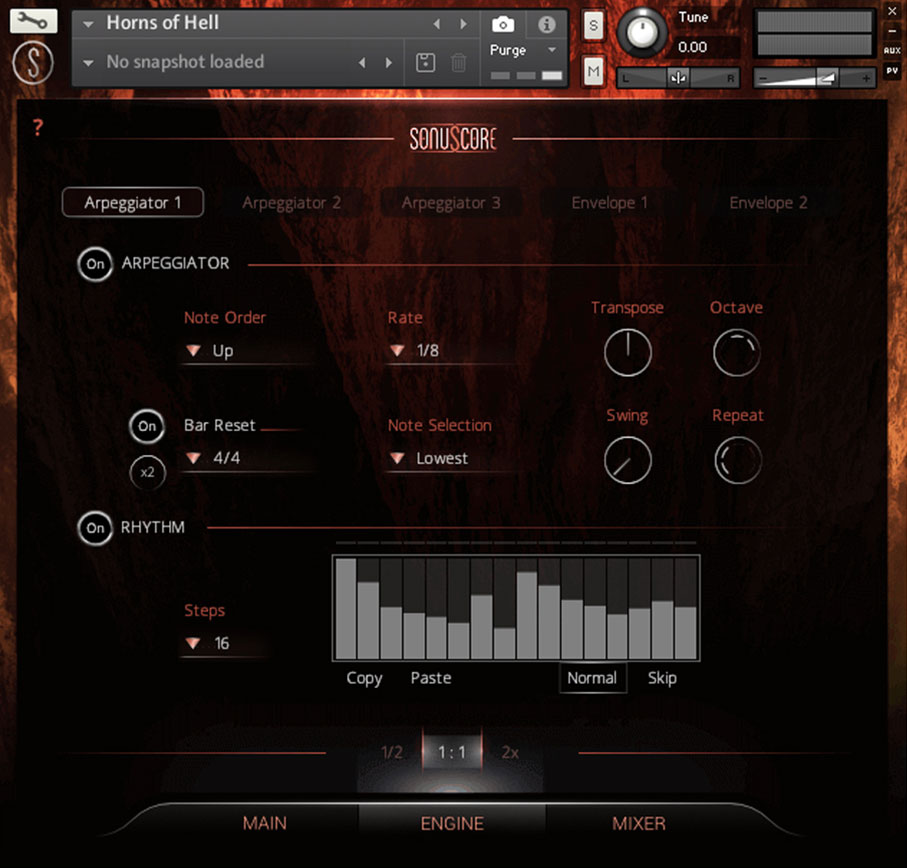
Task: Toggle the AUX sends button
Action: coord(892,50)
